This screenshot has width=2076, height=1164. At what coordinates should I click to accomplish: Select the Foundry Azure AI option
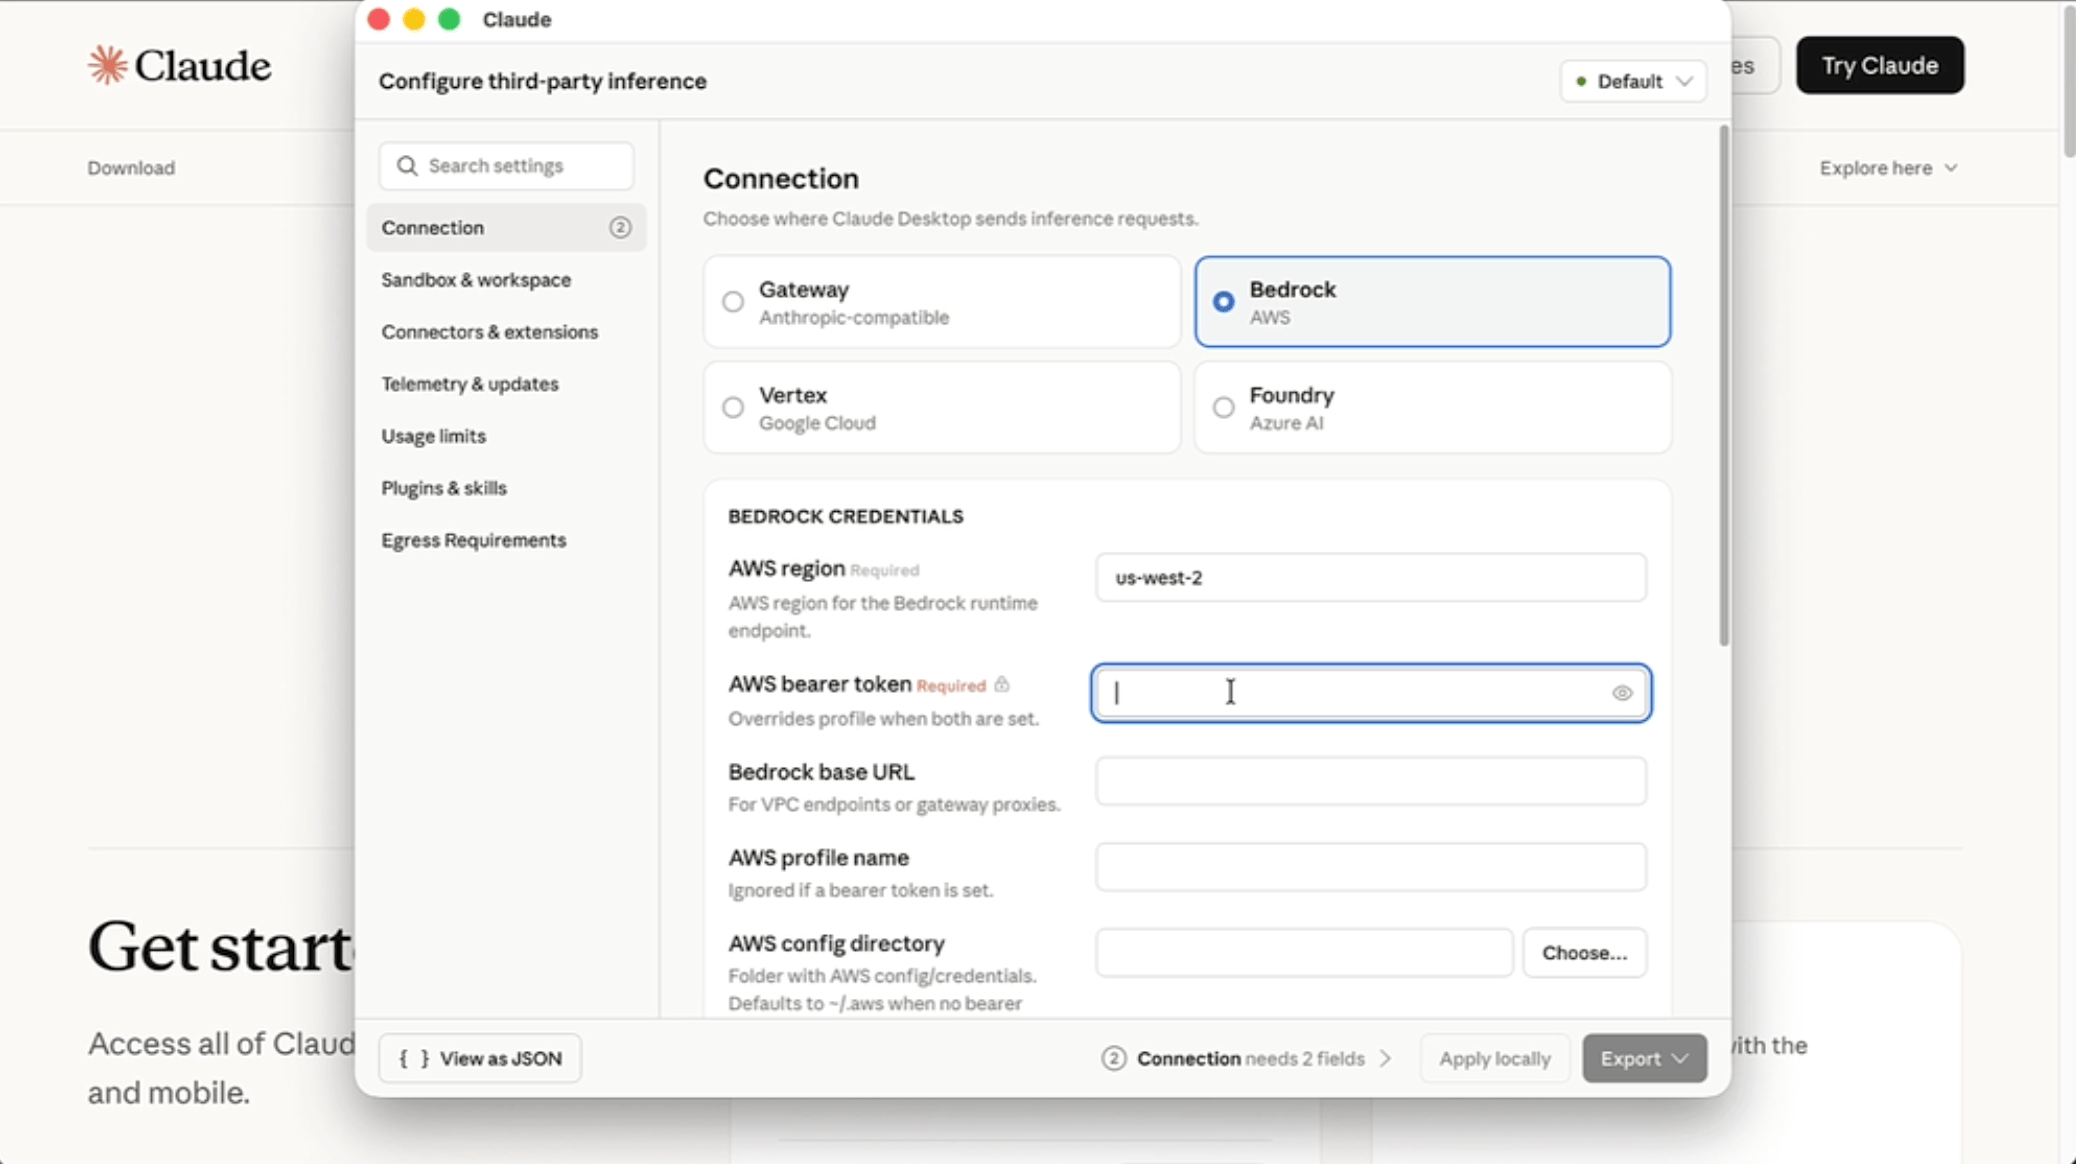click(x=1432, y=408)
